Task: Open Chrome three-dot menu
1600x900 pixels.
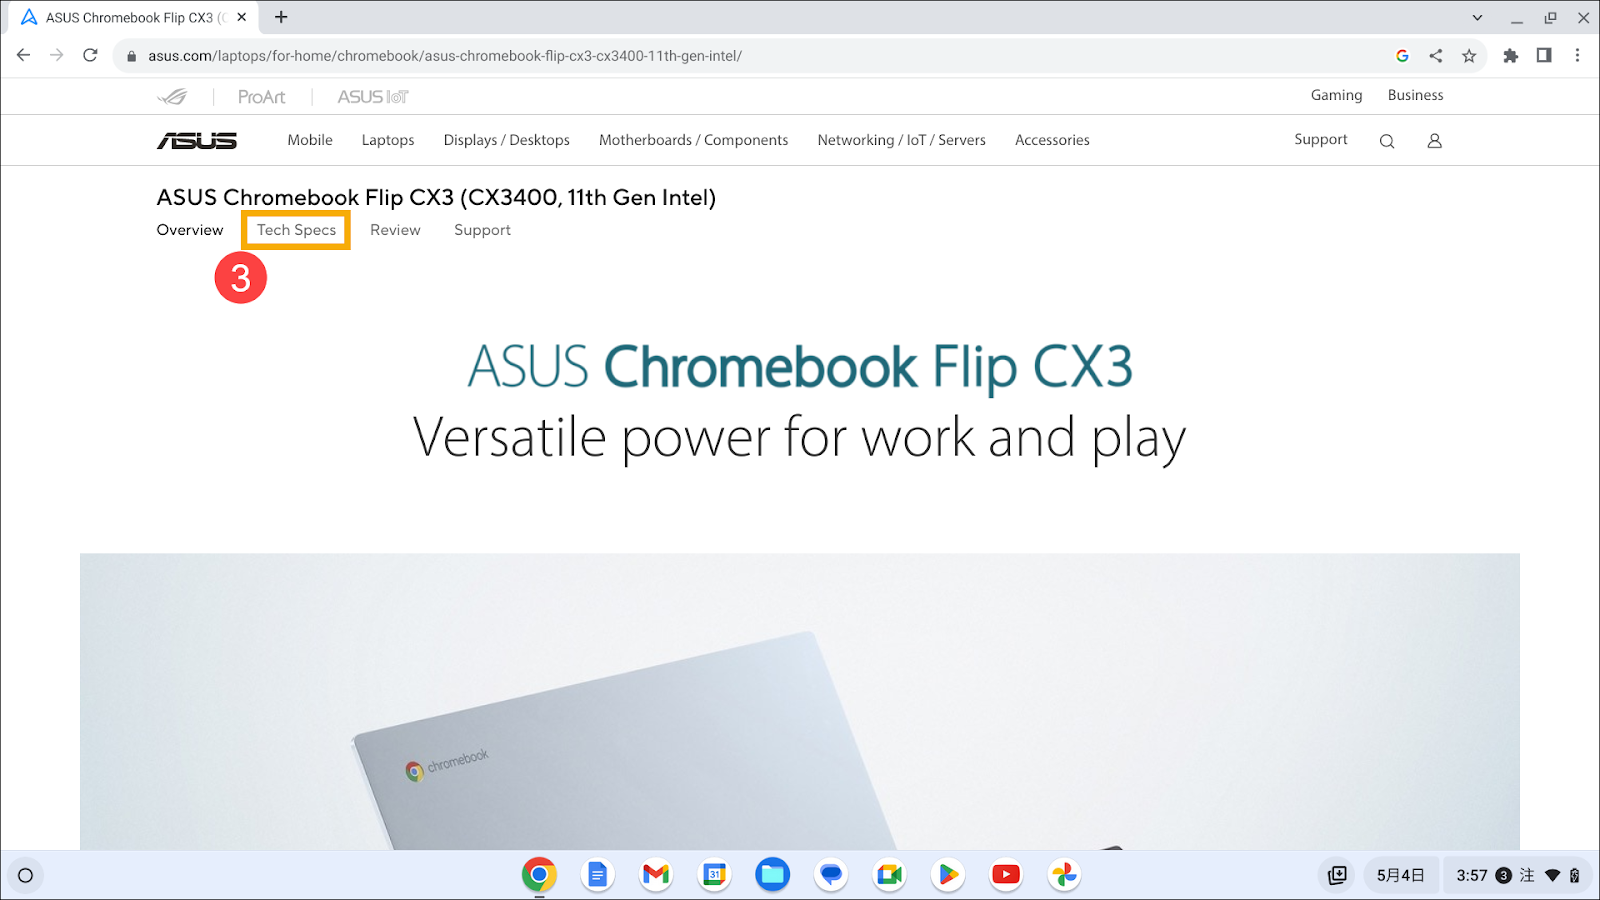Action: pos(1577,56)
